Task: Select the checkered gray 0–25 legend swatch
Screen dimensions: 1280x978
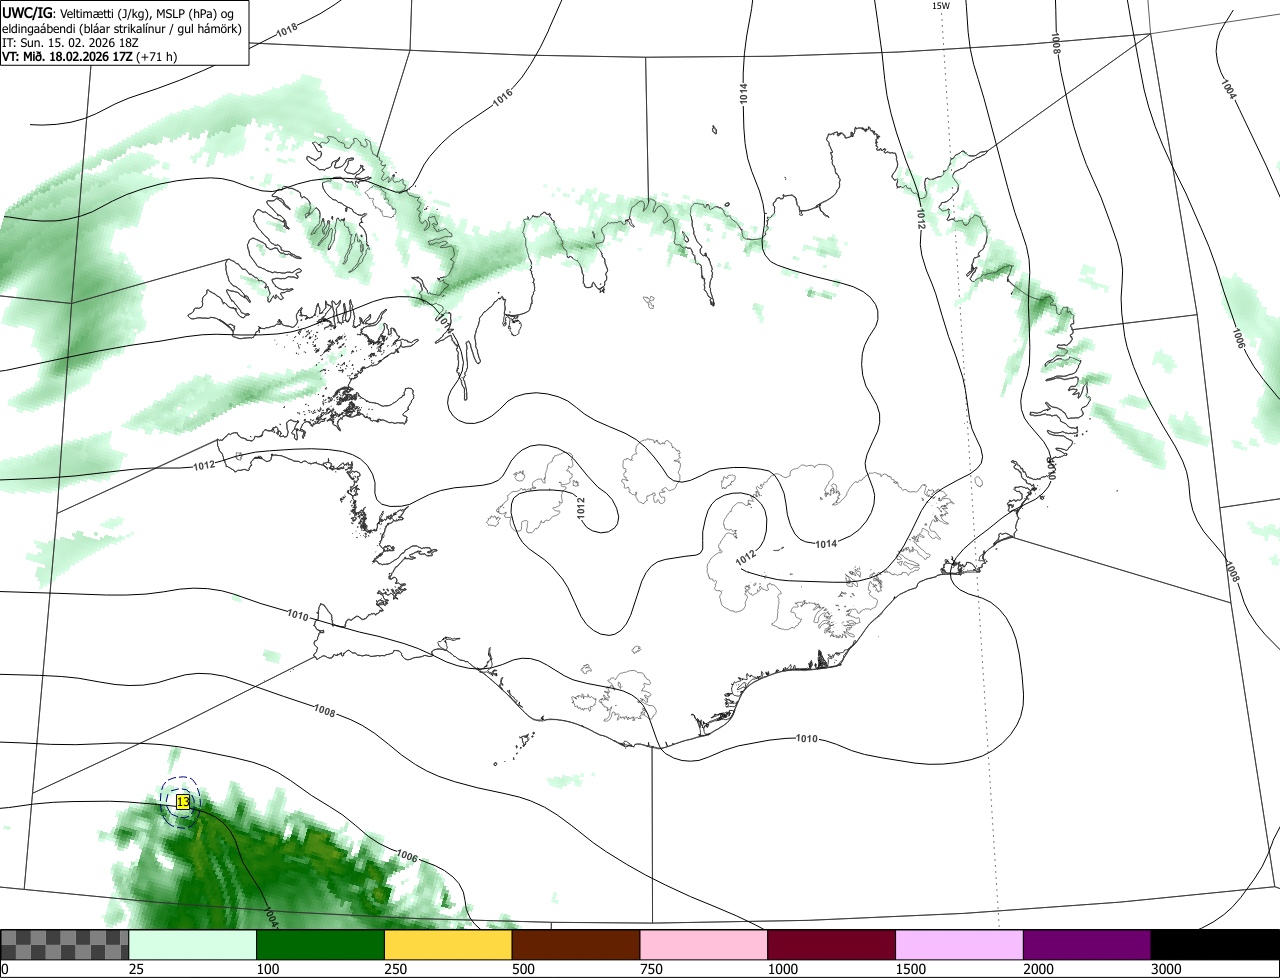Action: click(x=65, y=945)
